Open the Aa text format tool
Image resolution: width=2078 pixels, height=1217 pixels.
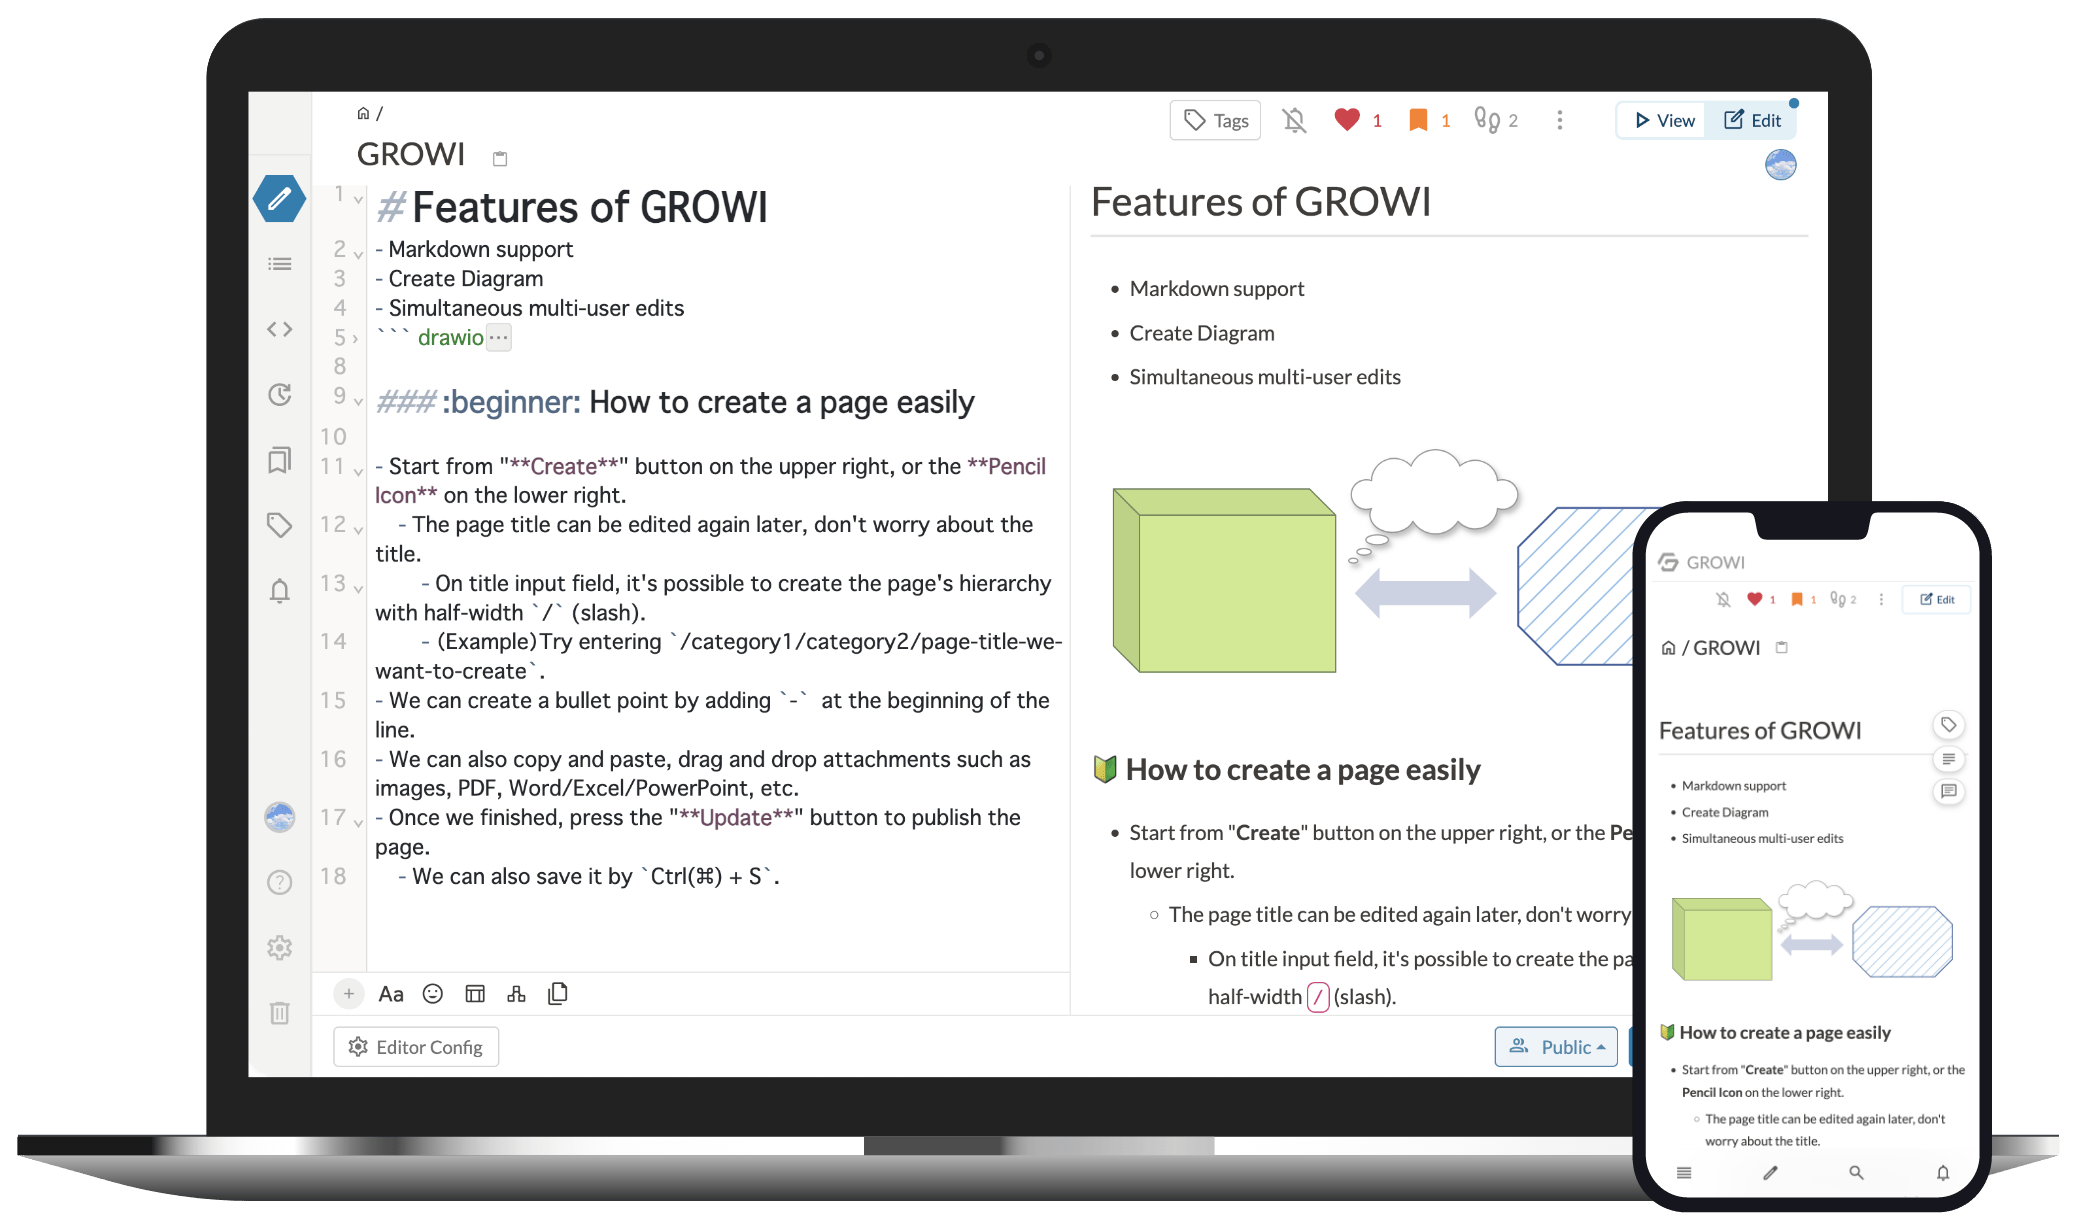coord(391,994)
